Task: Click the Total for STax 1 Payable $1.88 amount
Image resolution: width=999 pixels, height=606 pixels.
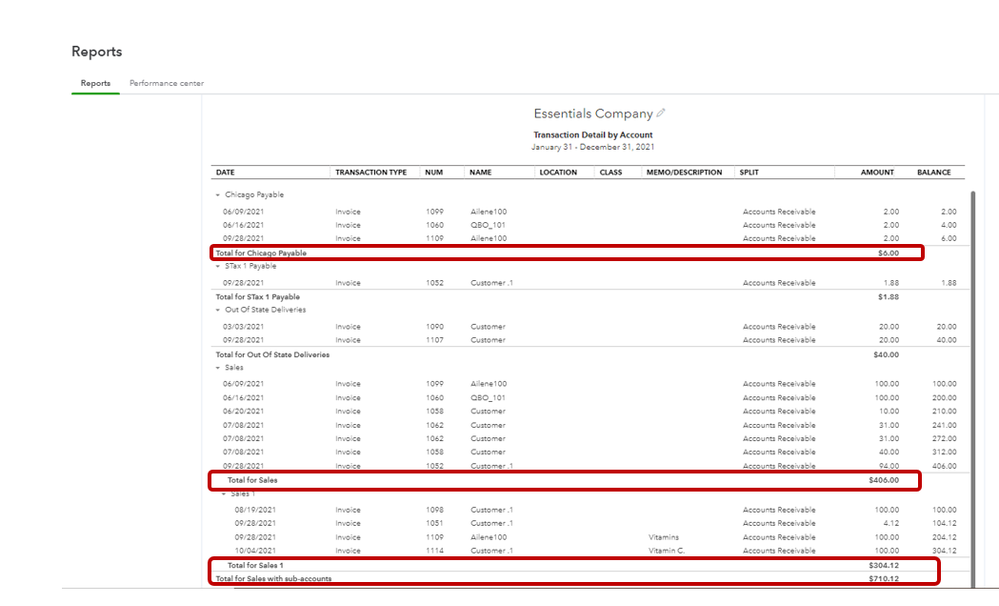Action: point(888,297)
